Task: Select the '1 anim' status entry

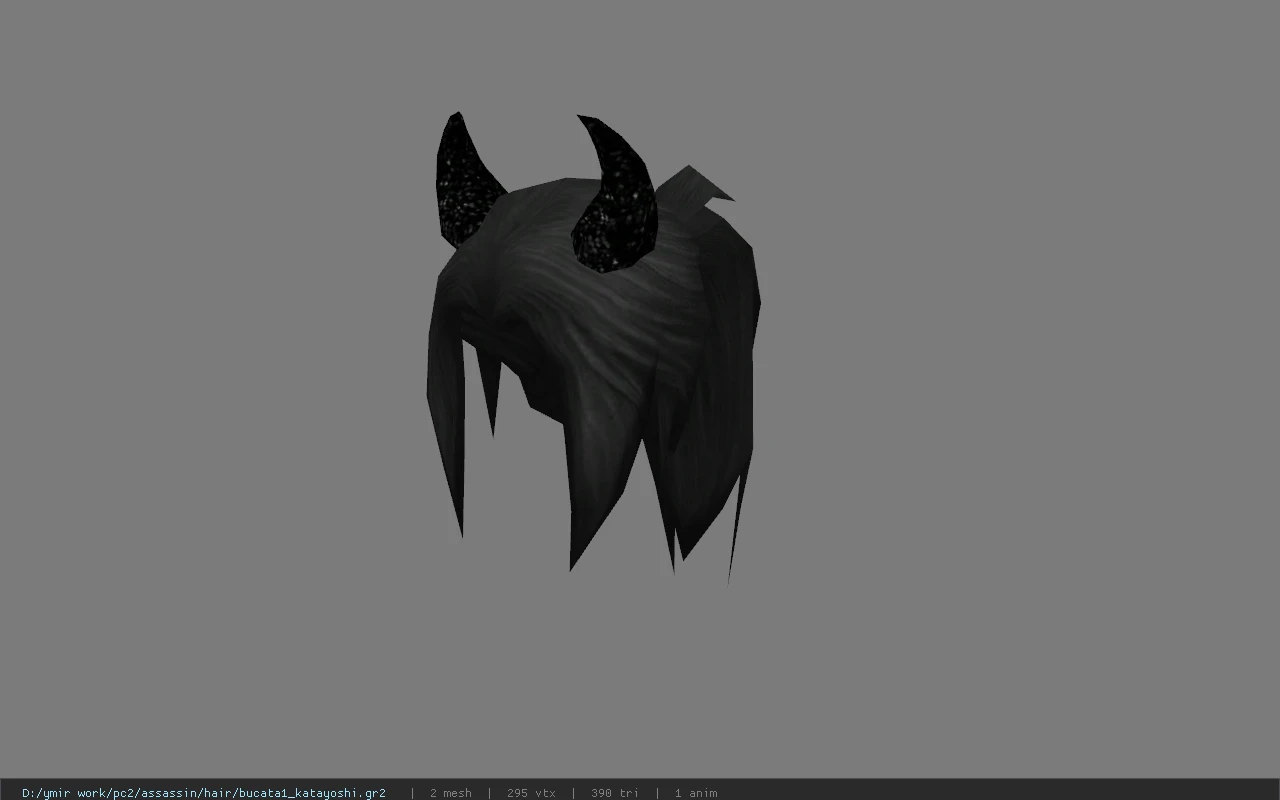Action: coord(695,793)
